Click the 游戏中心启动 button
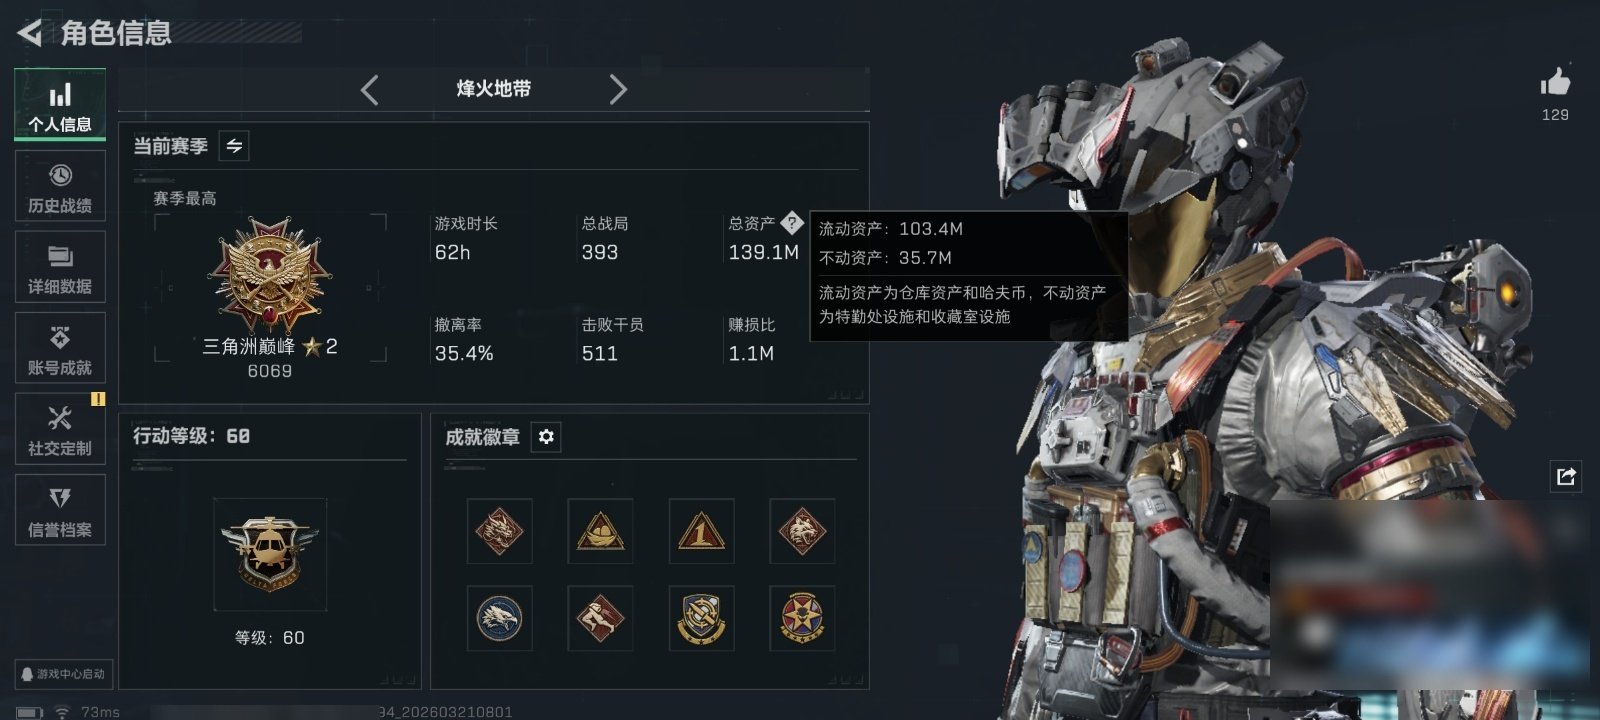The height and width of the screenshot is (720, 1600). click(x=62, y=674)
